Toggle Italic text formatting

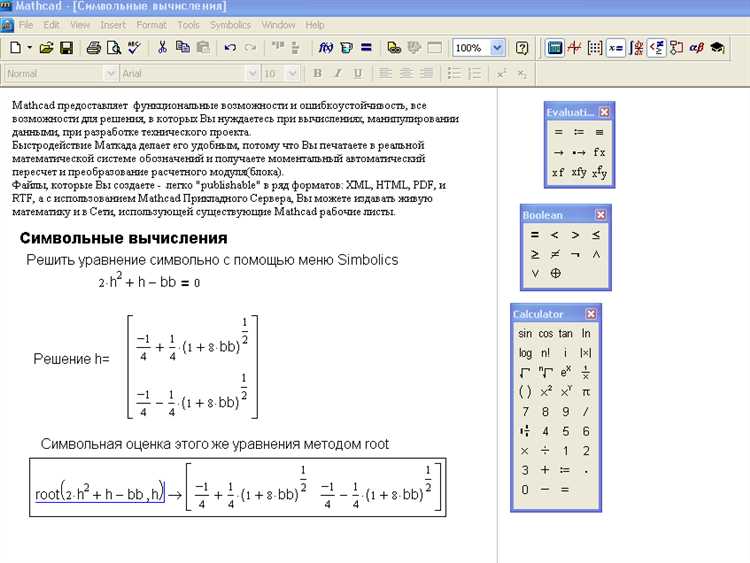(338, 73)
